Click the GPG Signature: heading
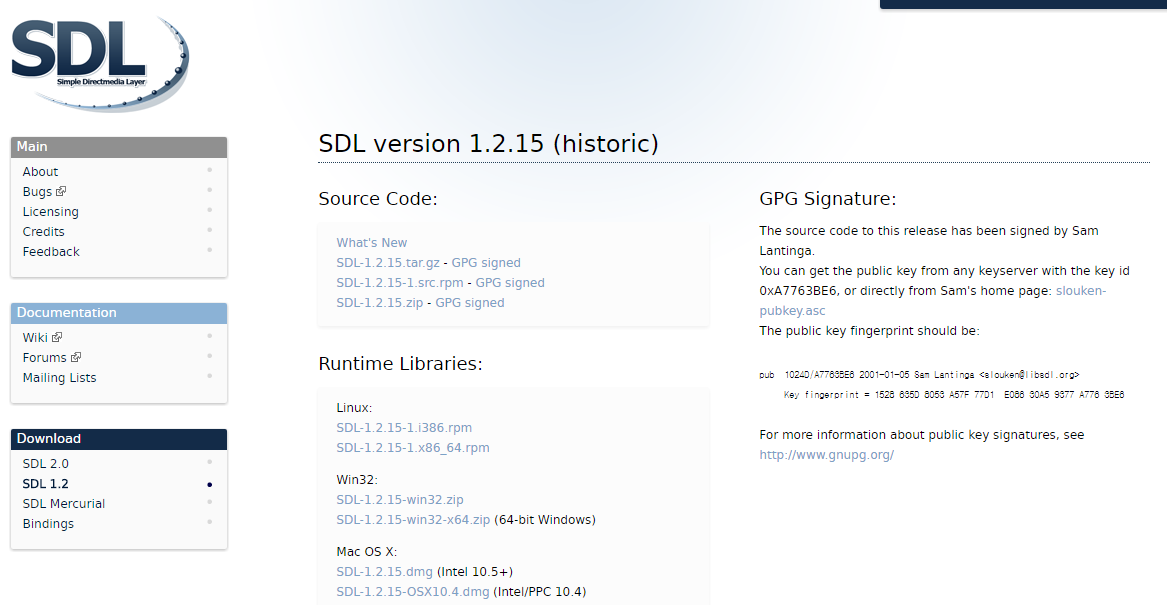 828,199
